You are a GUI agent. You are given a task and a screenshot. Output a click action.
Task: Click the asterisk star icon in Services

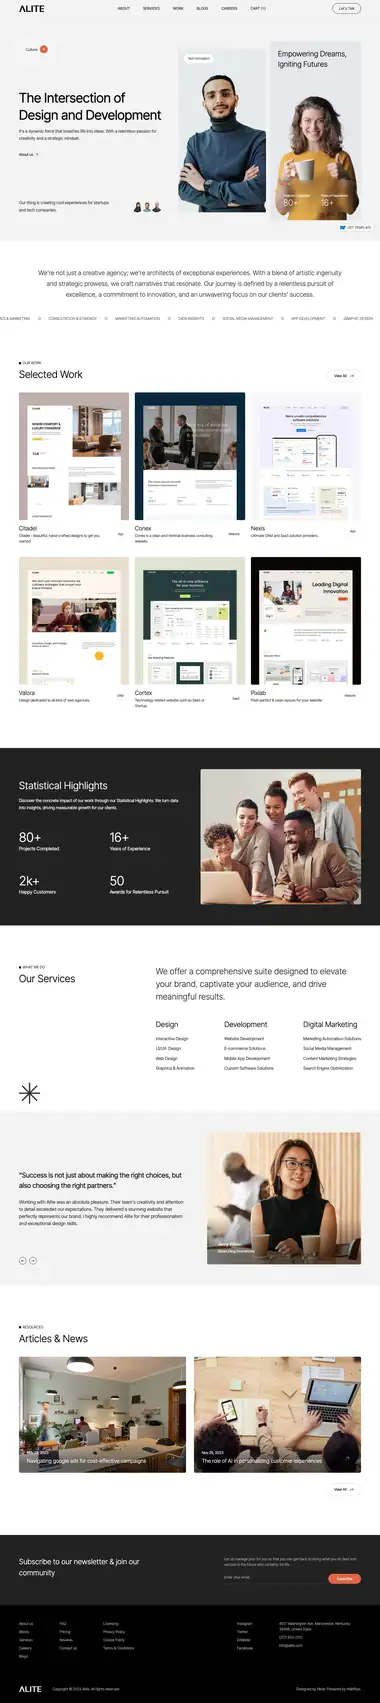click(29, 1093)
